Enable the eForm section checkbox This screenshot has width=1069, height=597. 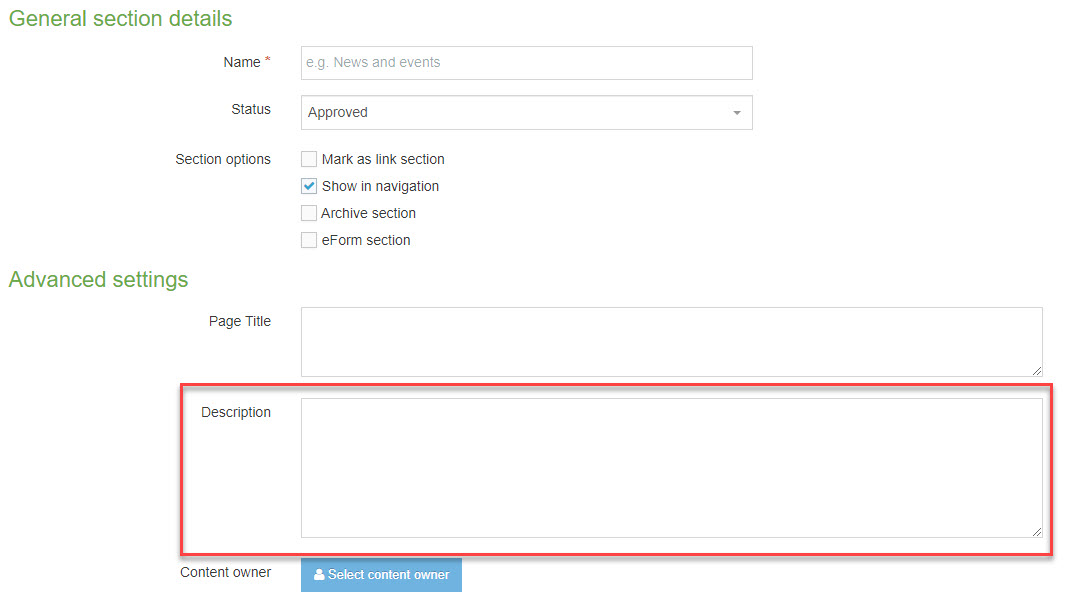(x=309, y=239)
